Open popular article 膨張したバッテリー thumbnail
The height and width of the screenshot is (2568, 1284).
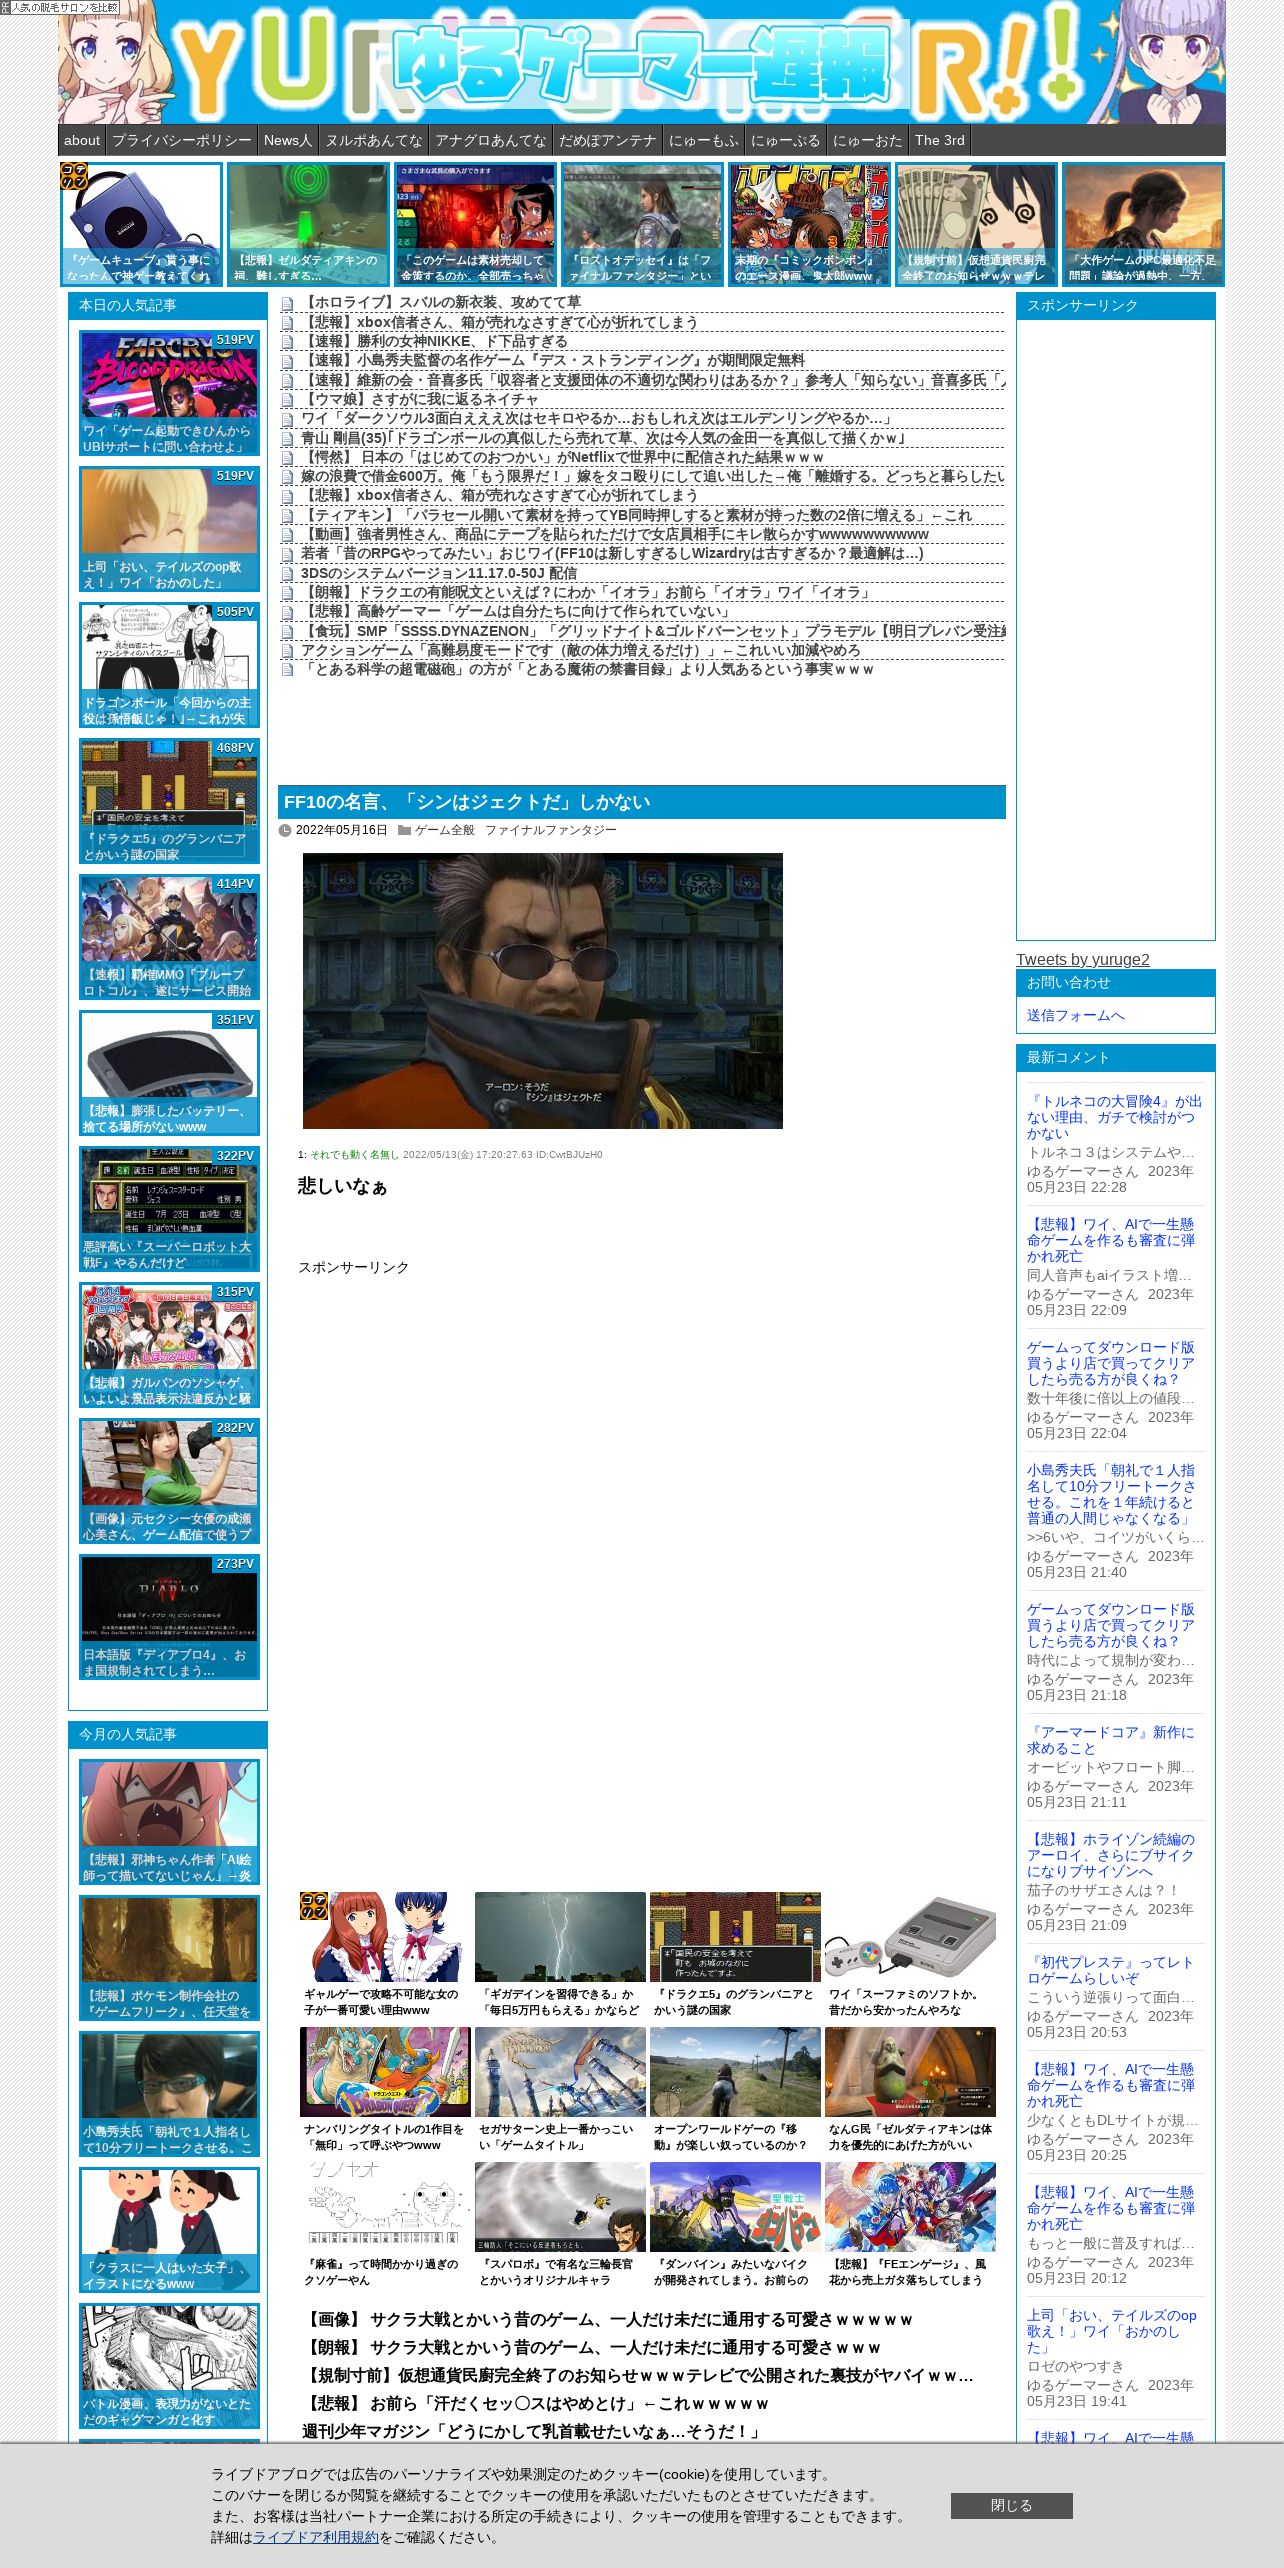[x=169, y=1072]
